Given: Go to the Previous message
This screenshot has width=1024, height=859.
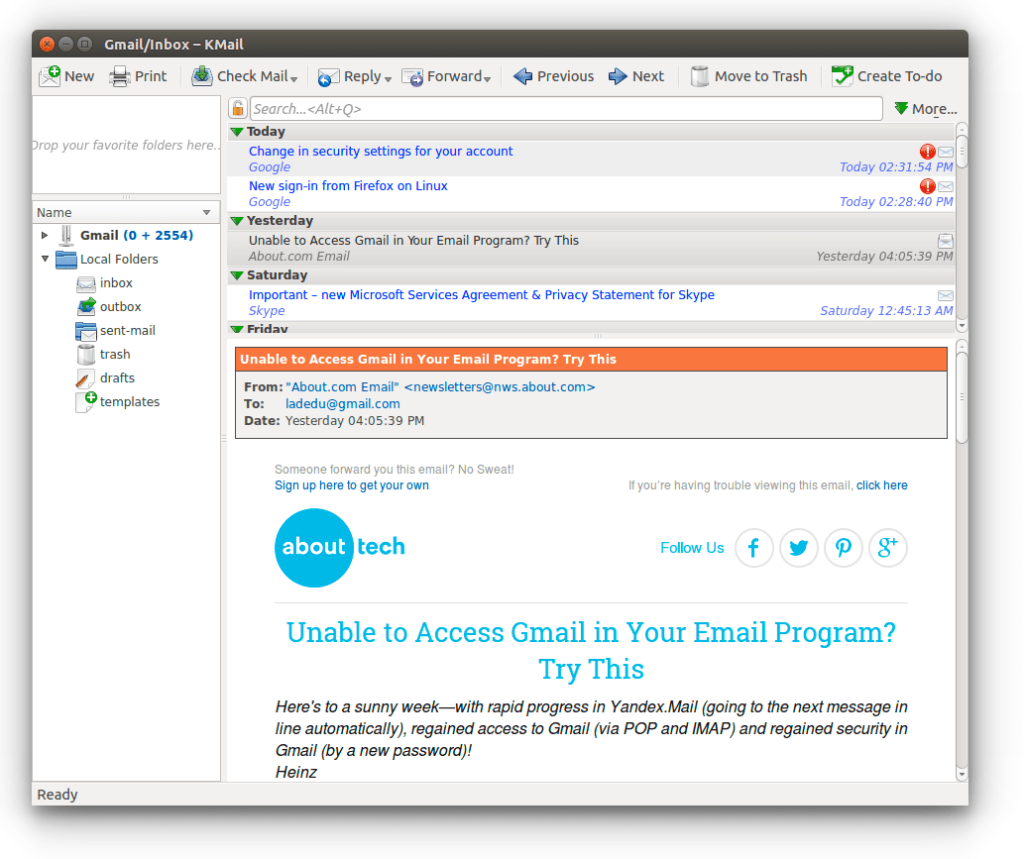Looking at the screenshot, I should pos(553,76).
